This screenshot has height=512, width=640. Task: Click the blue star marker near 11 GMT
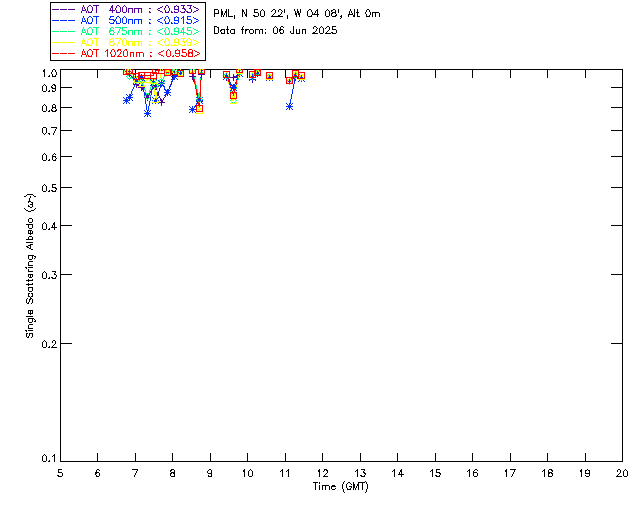[289, 106]
